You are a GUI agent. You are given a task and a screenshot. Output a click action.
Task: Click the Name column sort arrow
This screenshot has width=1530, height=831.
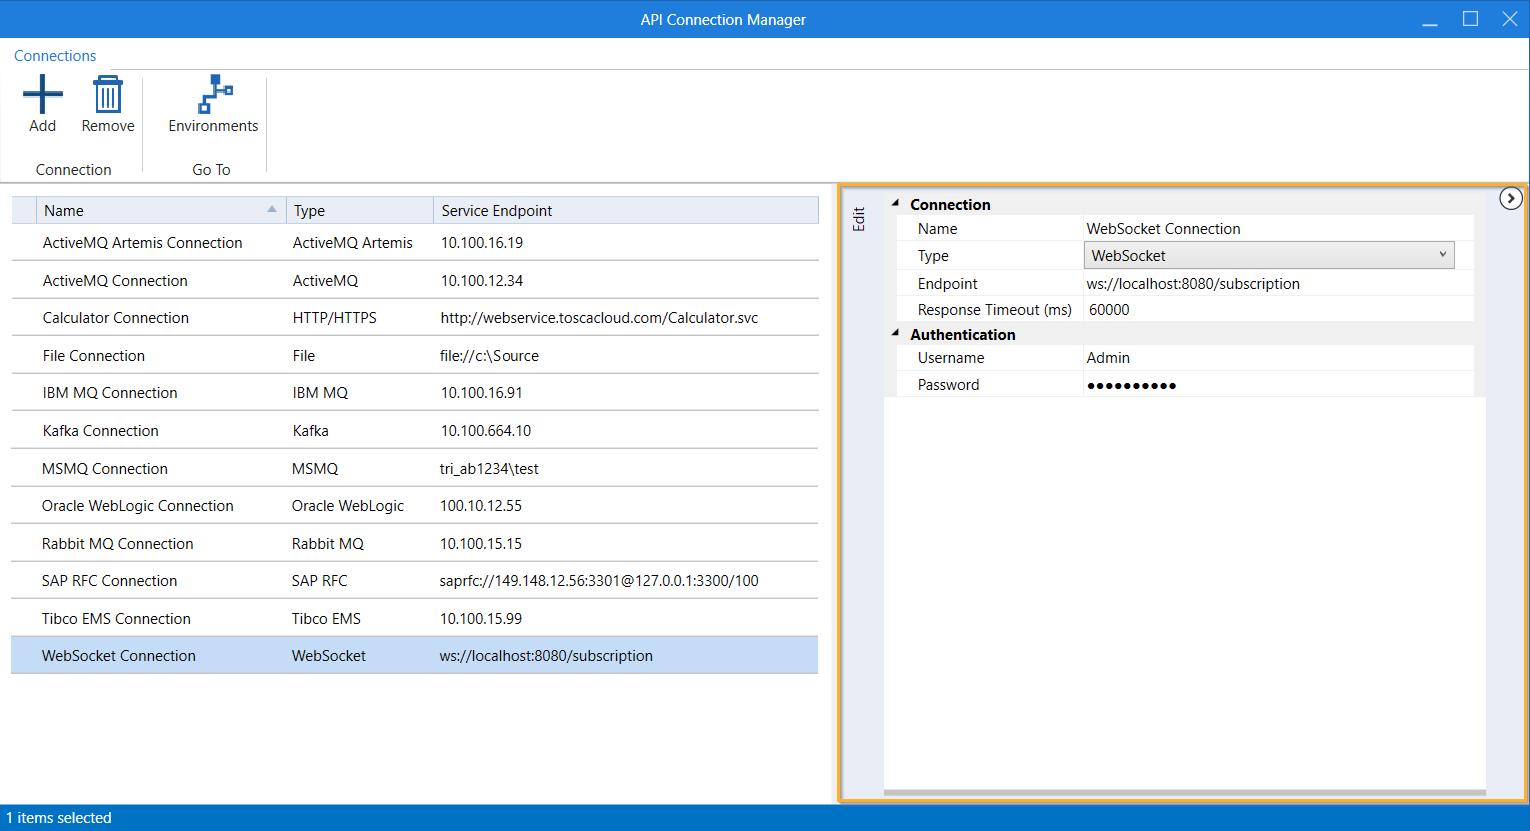(x=272, y=210)
